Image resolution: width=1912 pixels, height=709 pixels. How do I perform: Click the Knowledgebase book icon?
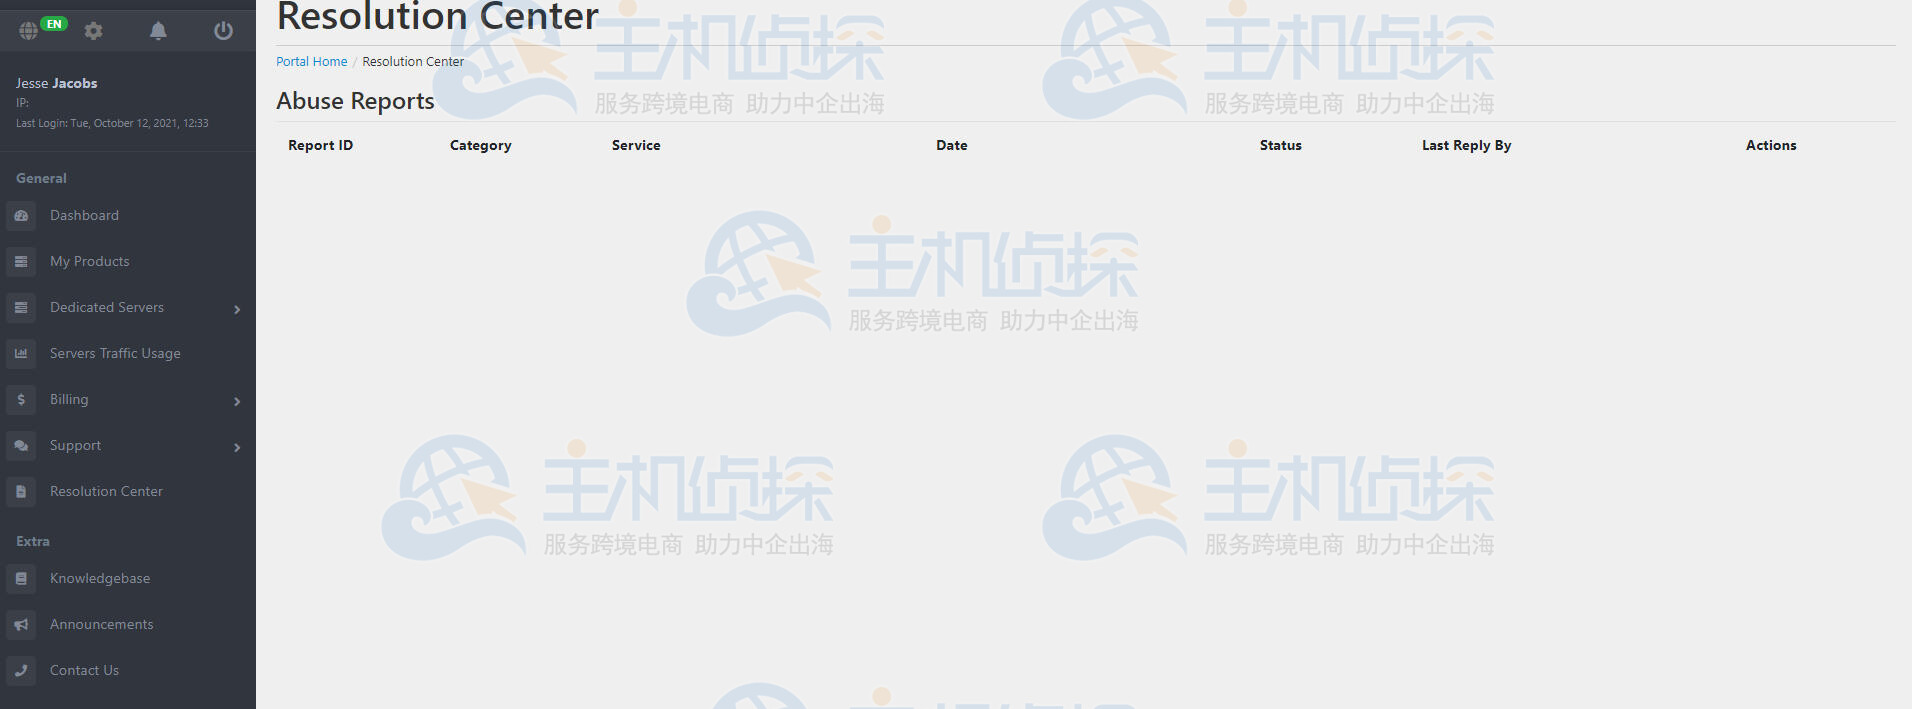(x=21, y=579)
